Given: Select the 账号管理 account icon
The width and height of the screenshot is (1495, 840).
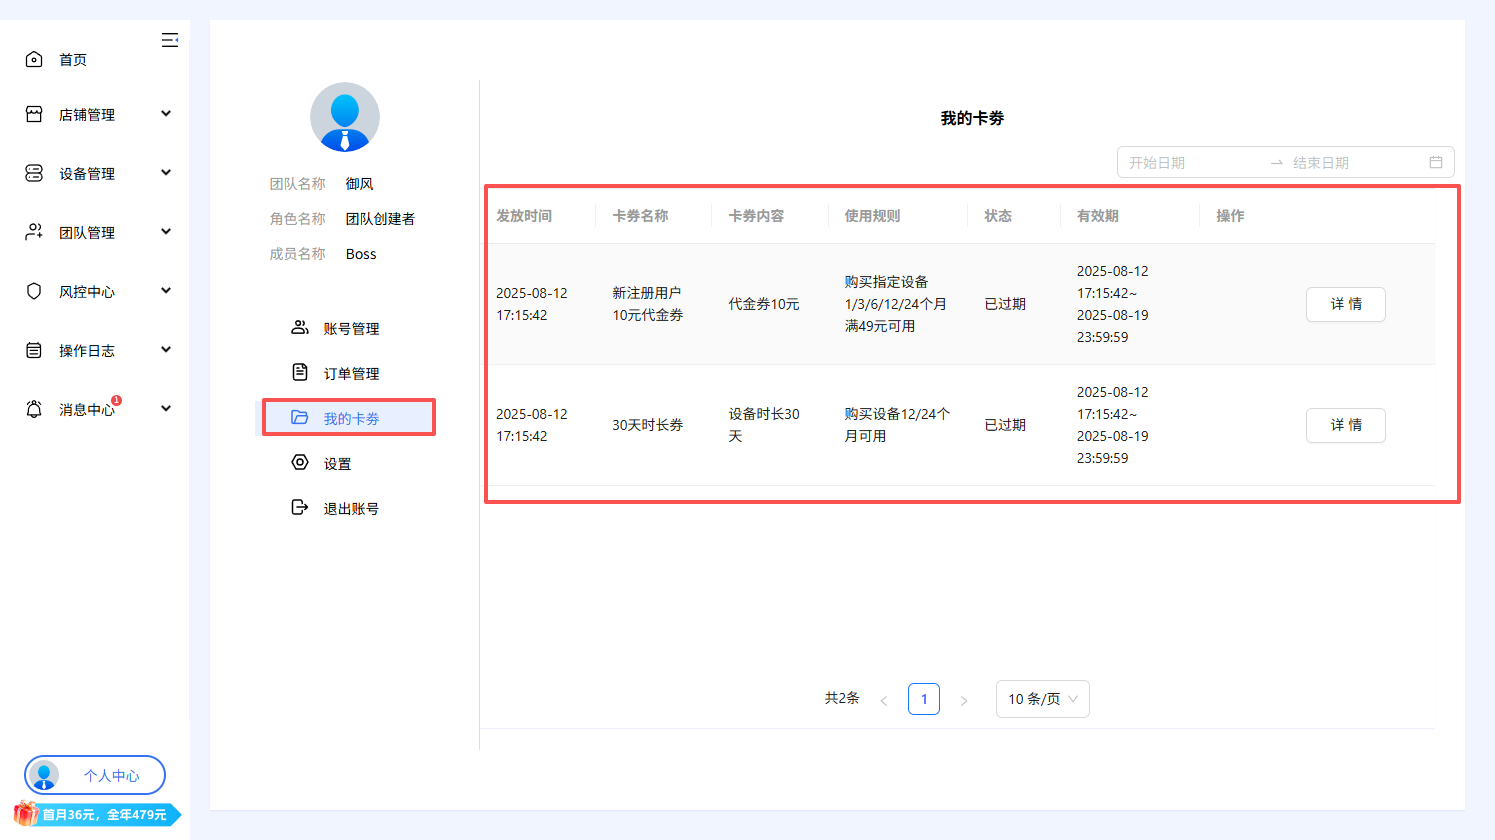Looking at the screenshot, I should coord(298,327).
